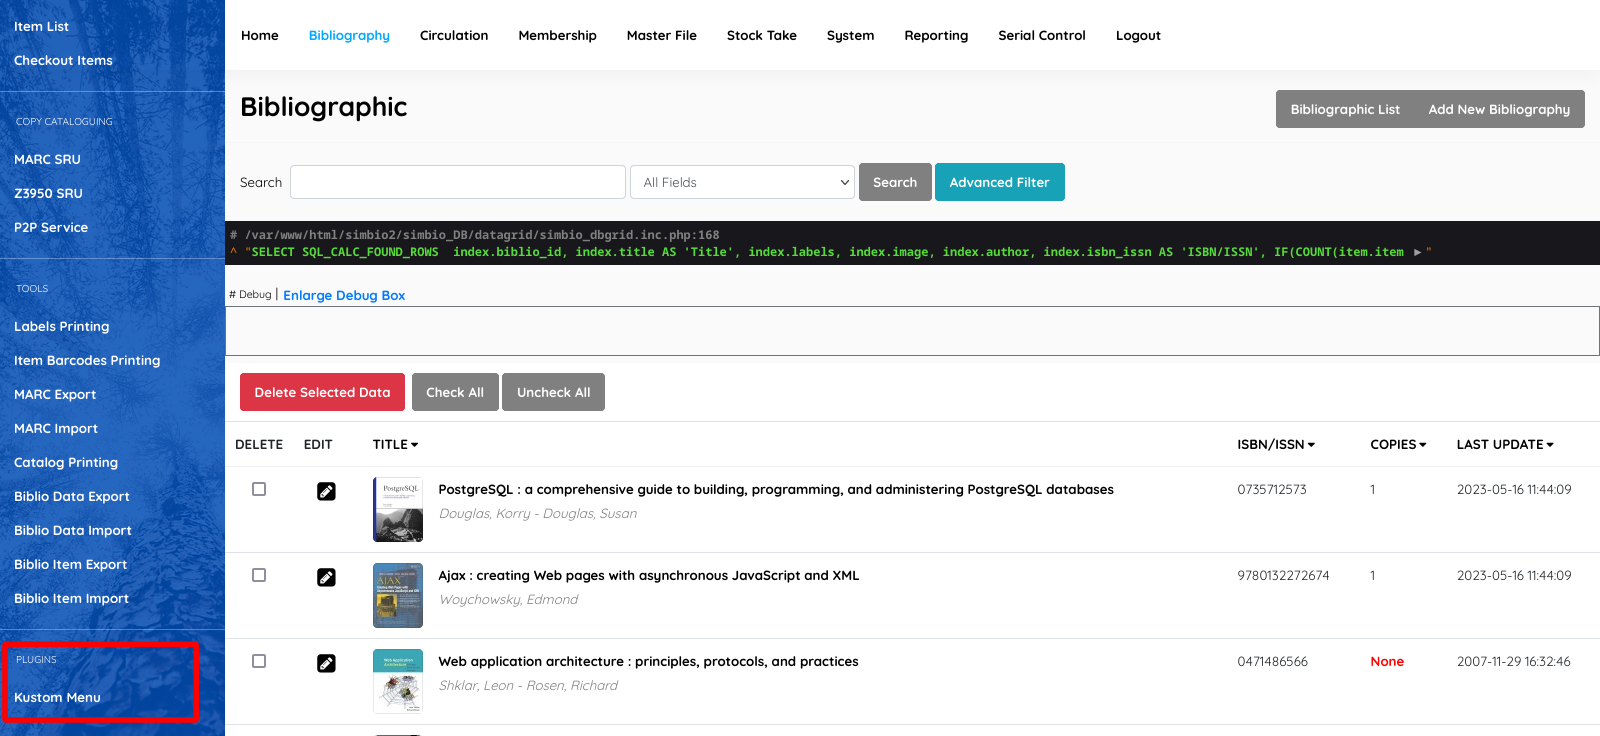The width and height of the screenshot is (1600, 736).
Task: Go to Serial Control menu
Action: 1041,35
